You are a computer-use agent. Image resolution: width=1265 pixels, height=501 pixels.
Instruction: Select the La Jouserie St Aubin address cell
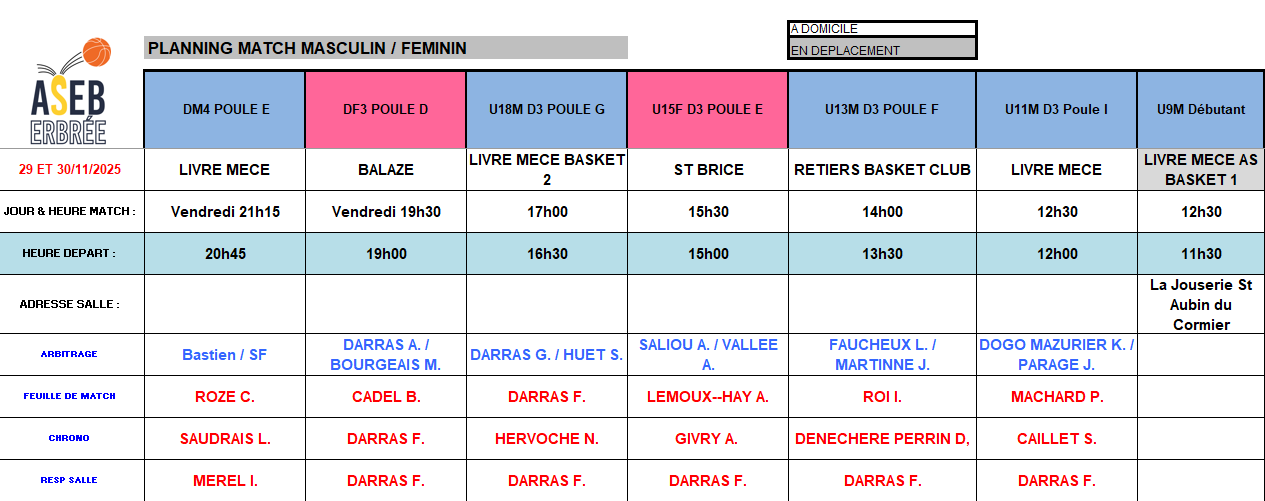[1200, 304]
